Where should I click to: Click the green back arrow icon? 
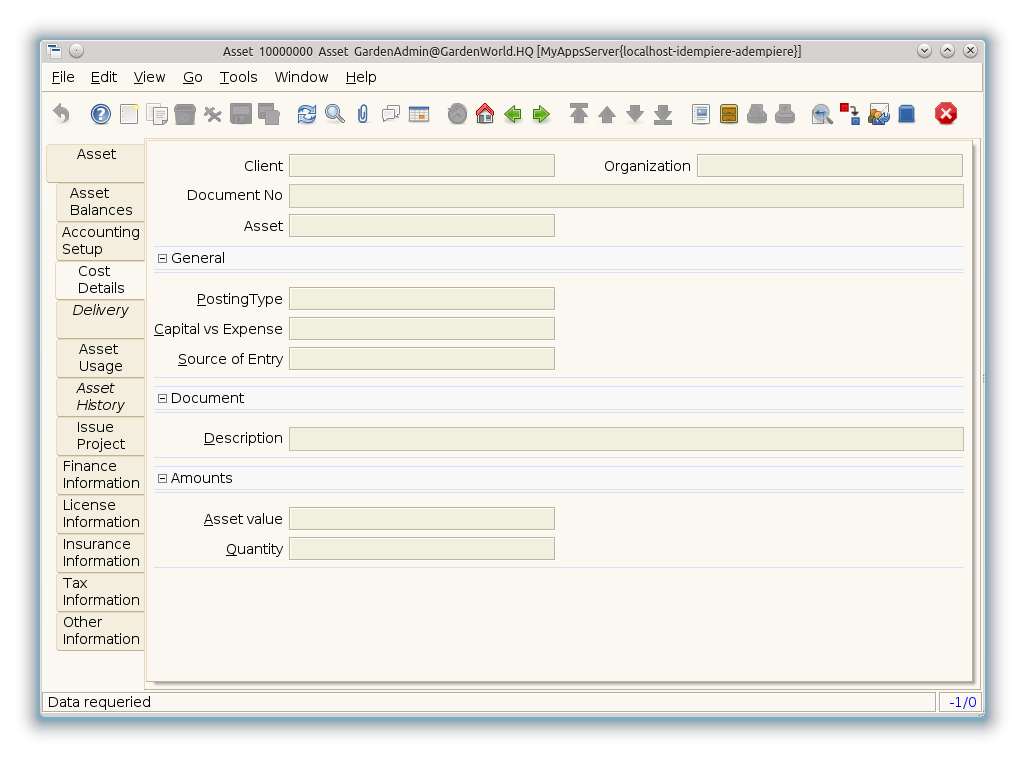[513, 114]
